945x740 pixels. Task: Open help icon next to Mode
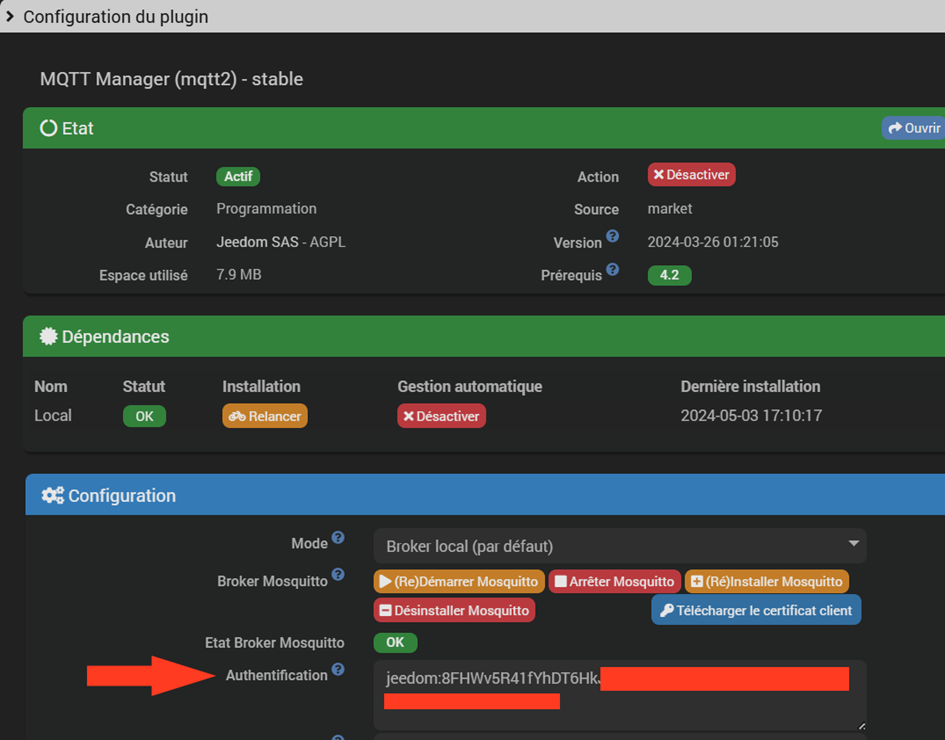338,538
